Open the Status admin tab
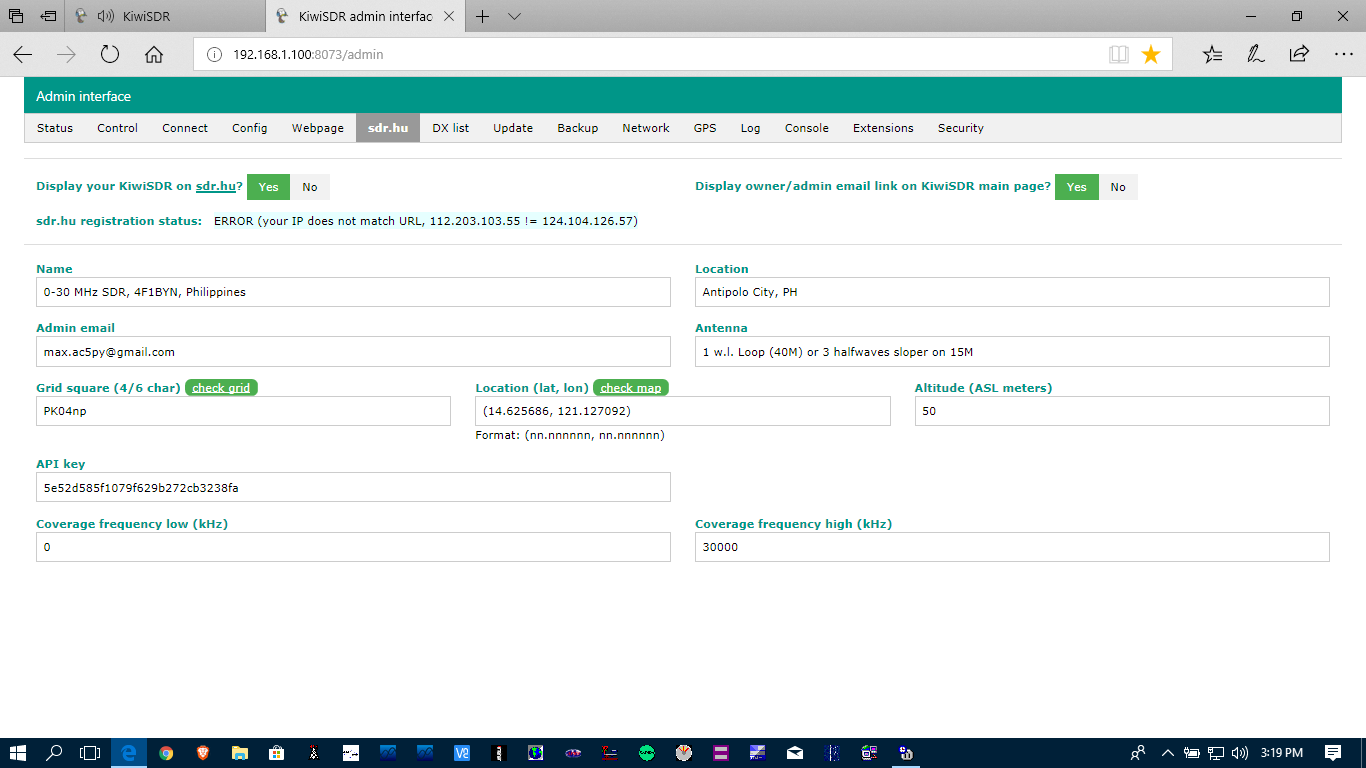This screenshot has width=1366, height=768. 55,128
